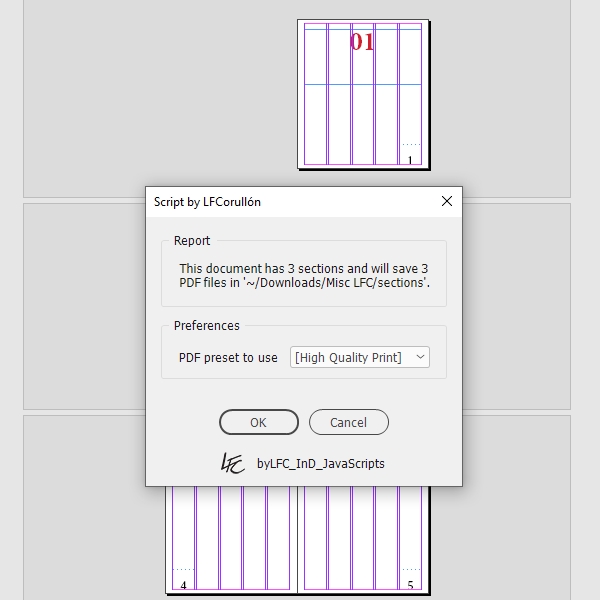
Task: Close the Script by LFCorullón dialog
Action: pos(447,201)
